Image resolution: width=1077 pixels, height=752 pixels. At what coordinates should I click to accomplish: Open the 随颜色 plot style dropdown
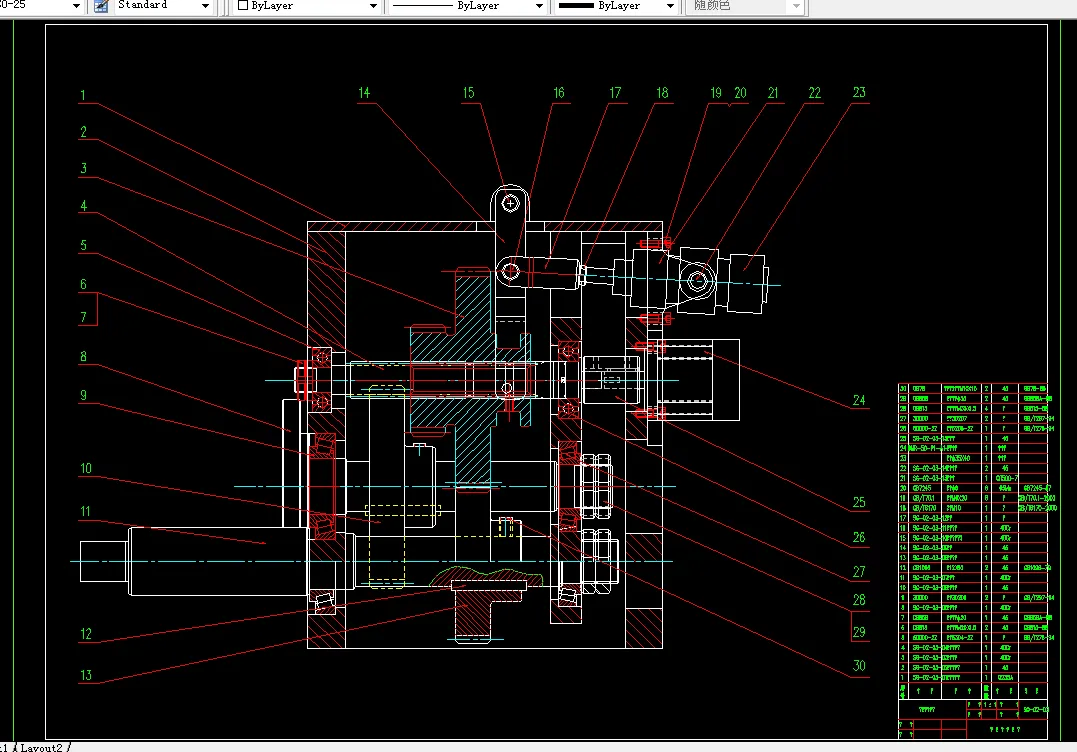pos(796,6)
